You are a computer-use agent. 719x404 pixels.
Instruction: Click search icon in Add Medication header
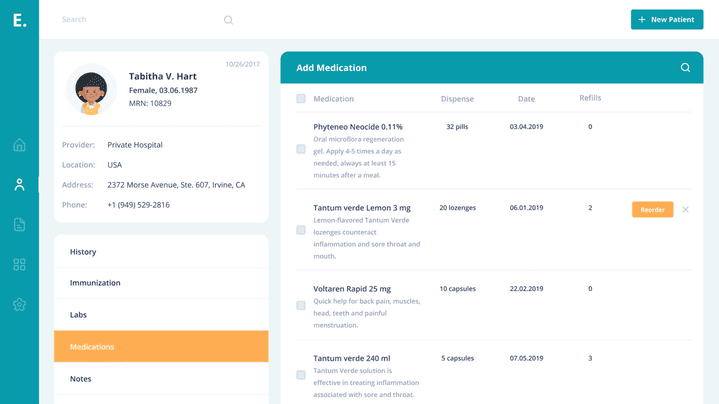tap(685, 68)
